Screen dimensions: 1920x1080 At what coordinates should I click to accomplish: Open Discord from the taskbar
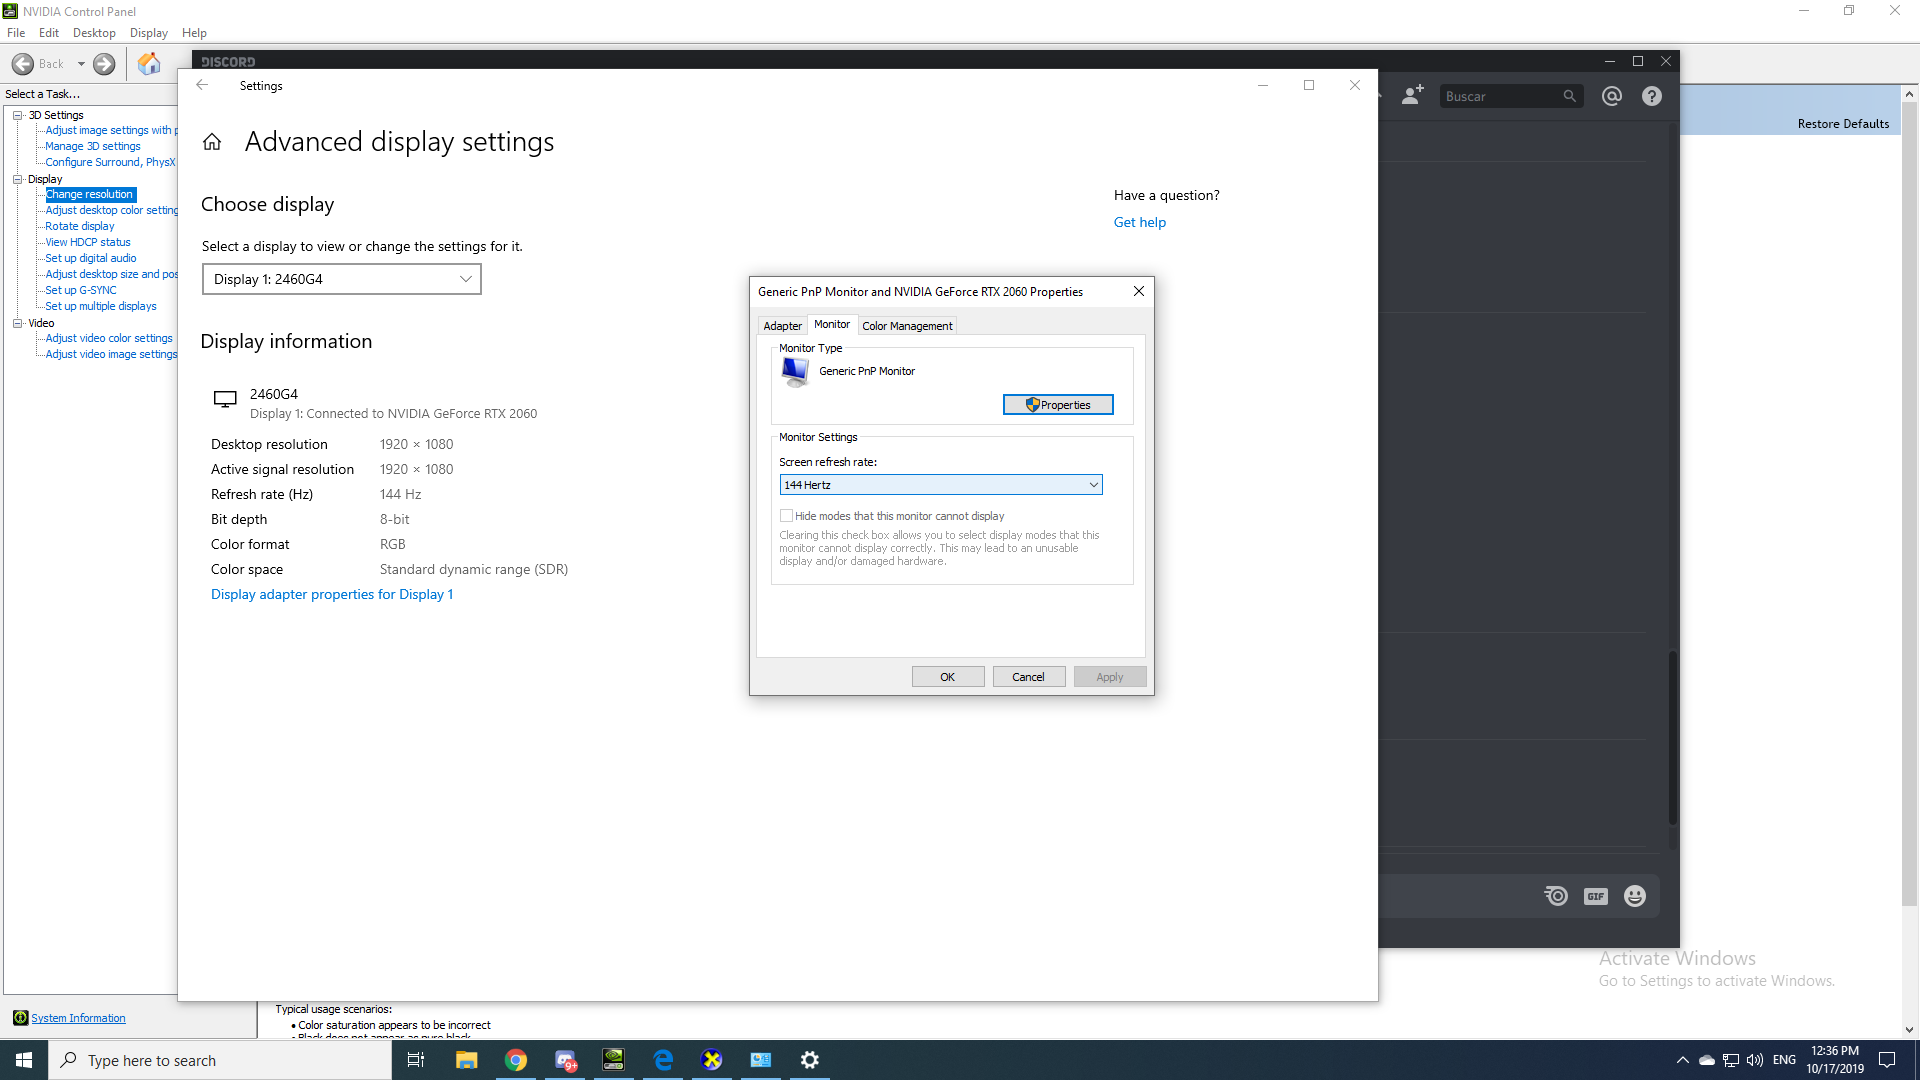[566, 1060]
